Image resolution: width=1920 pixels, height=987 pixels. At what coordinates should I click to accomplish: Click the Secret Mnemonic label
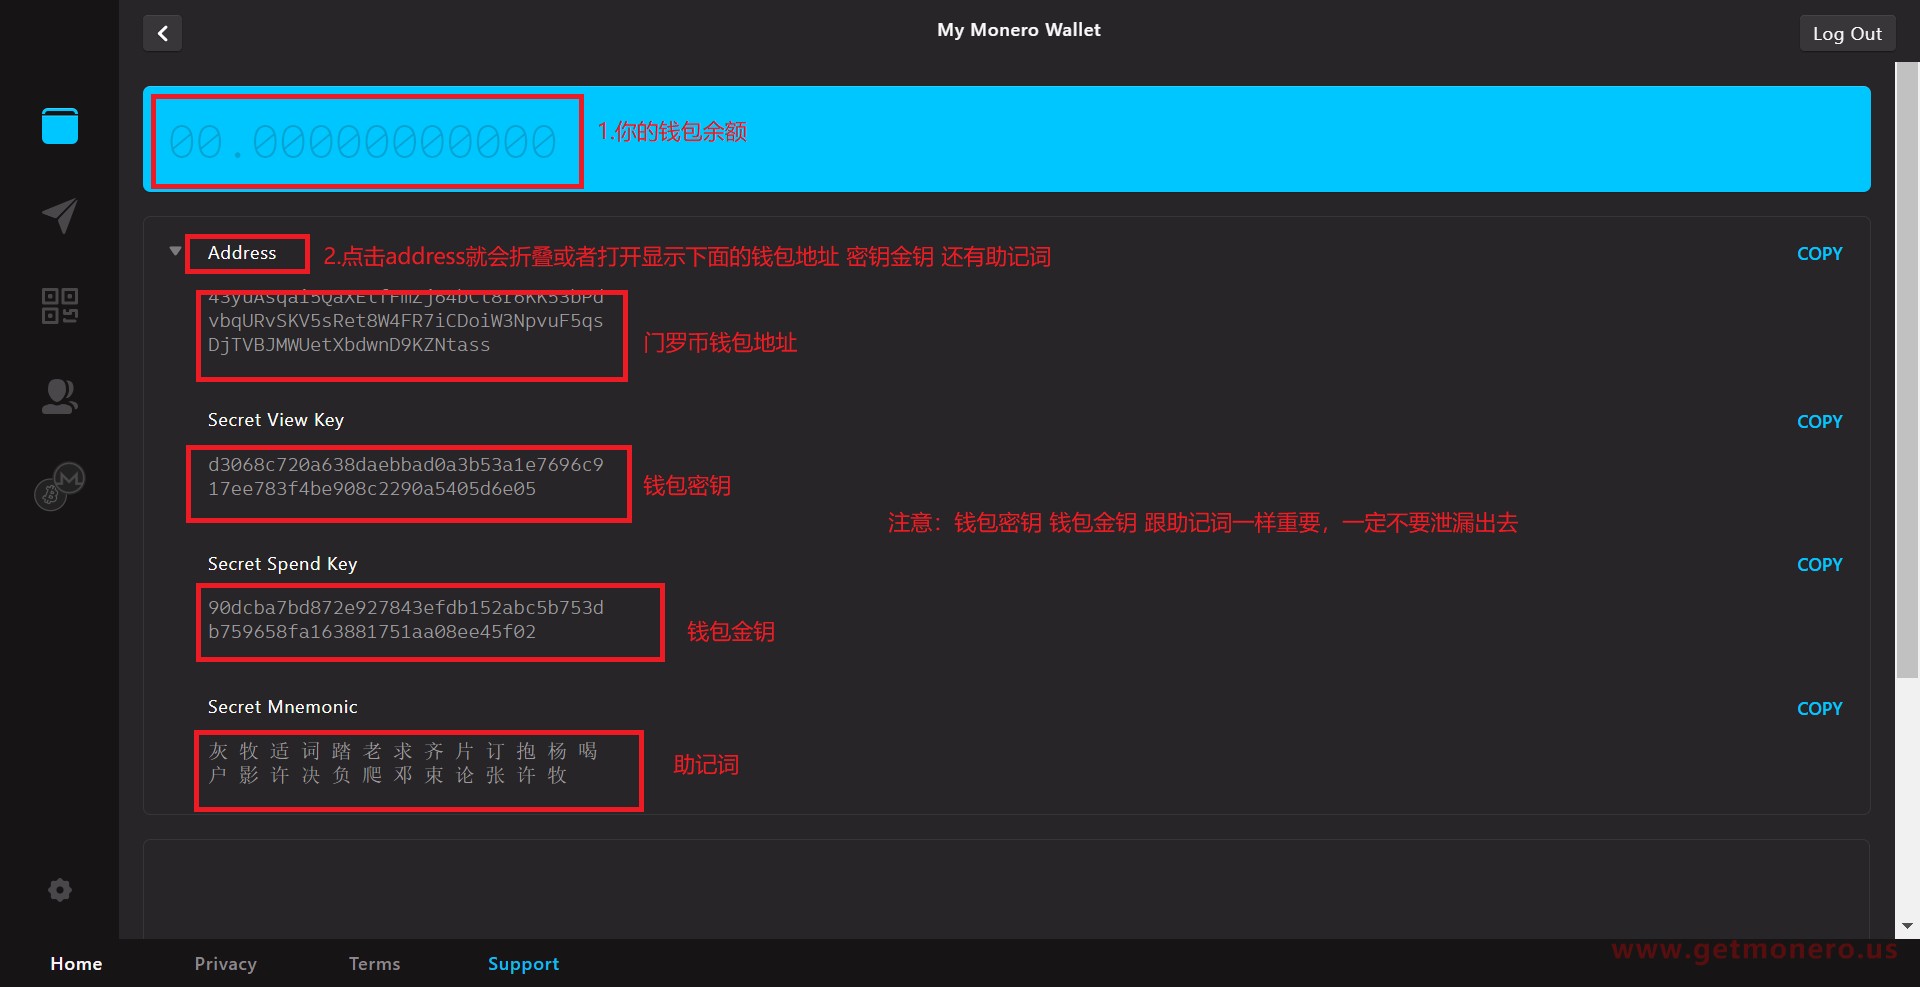(282, 707)
